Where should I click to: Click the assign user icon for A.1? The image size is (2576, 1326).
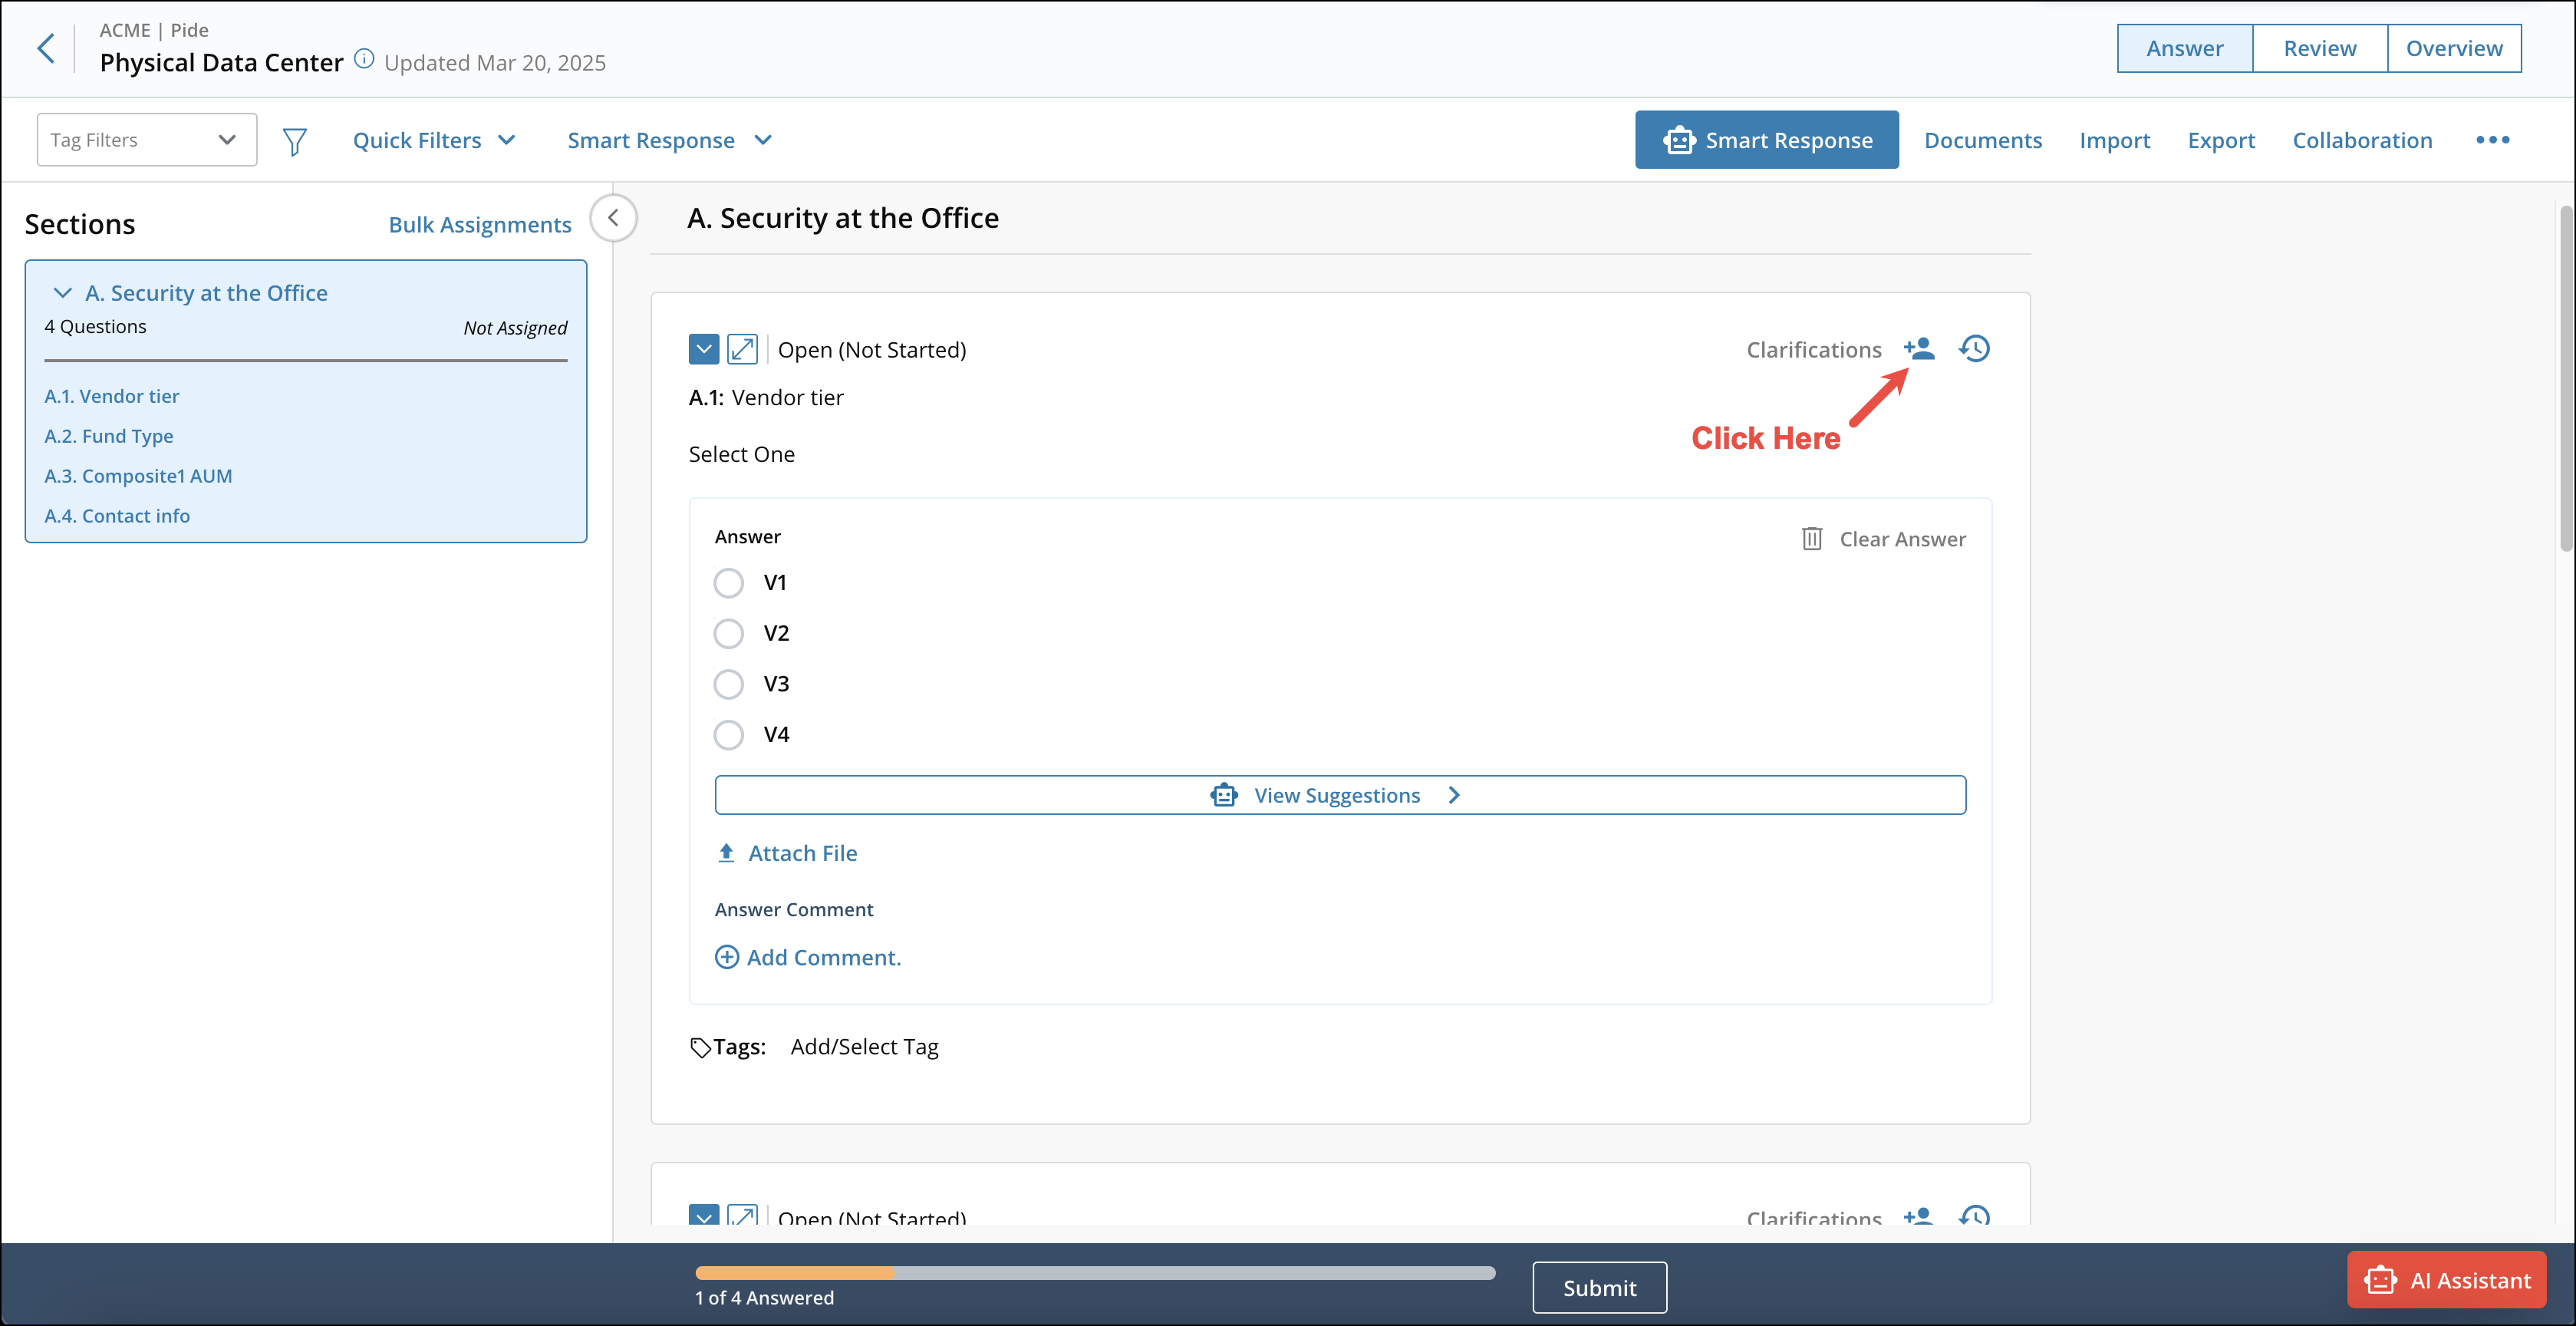coord(1919,349)
